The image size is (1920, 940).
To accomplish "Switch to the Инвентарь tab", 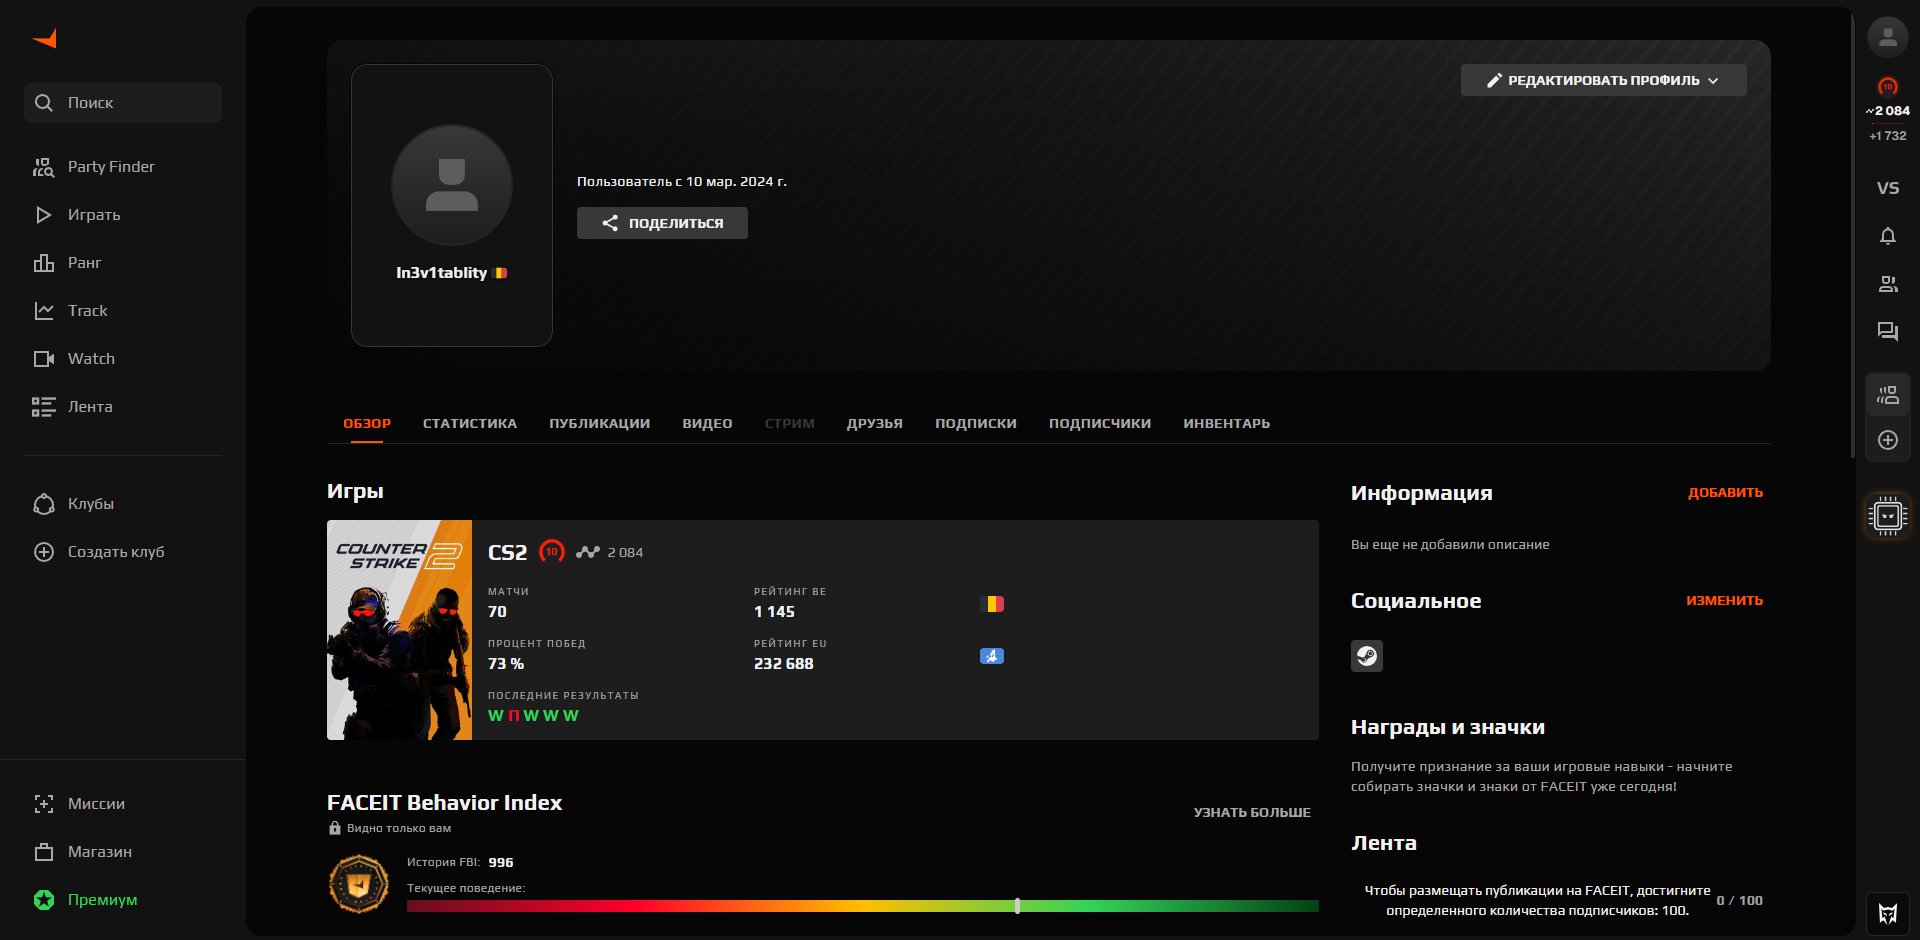I will pyautogui.click(x=1226, y=424).
